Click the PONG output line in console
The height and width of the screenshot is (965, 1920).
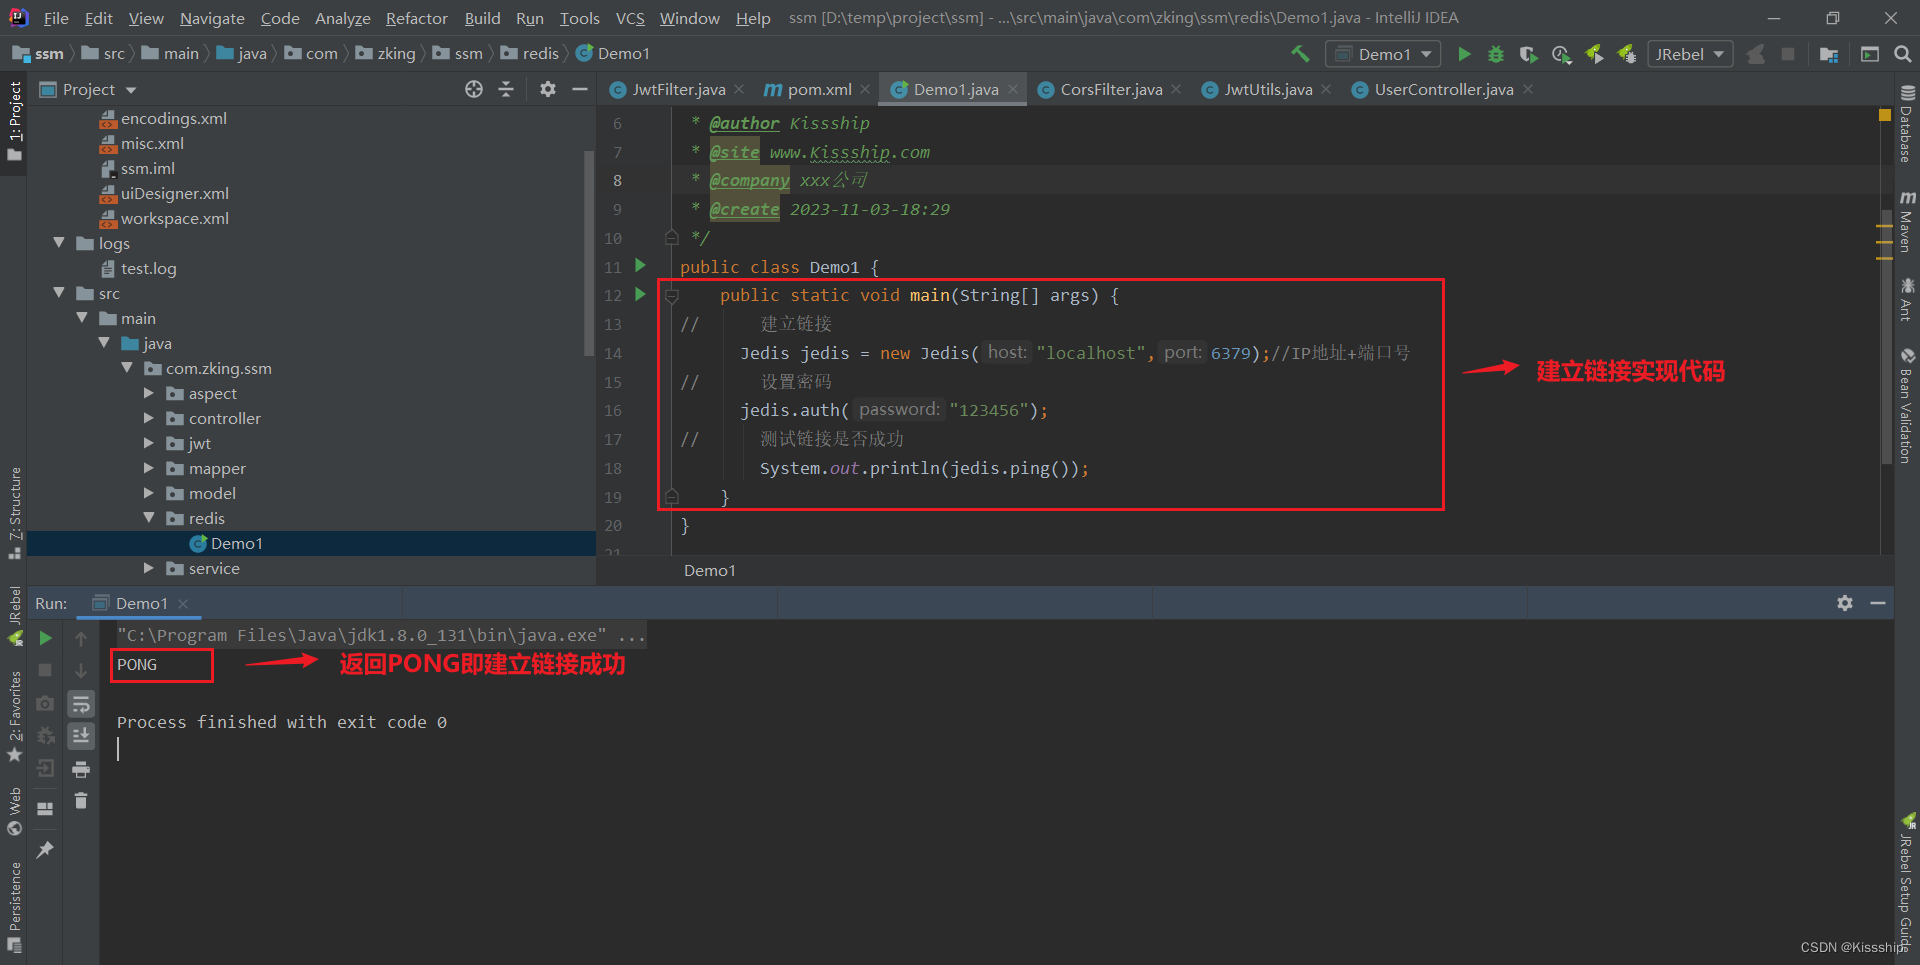pyautogui.click(x=137, y=665)
